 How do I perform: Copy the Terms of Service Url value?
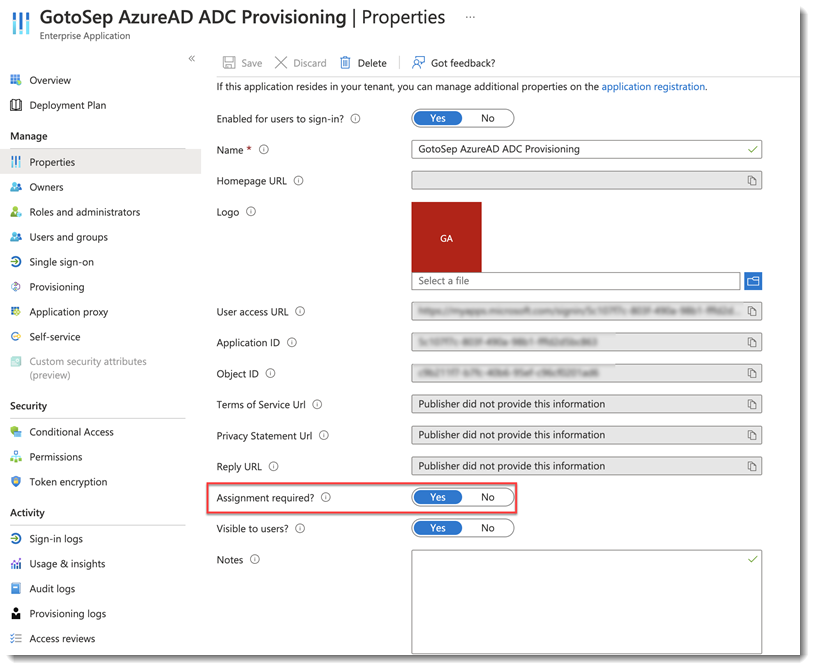point(752,404)
